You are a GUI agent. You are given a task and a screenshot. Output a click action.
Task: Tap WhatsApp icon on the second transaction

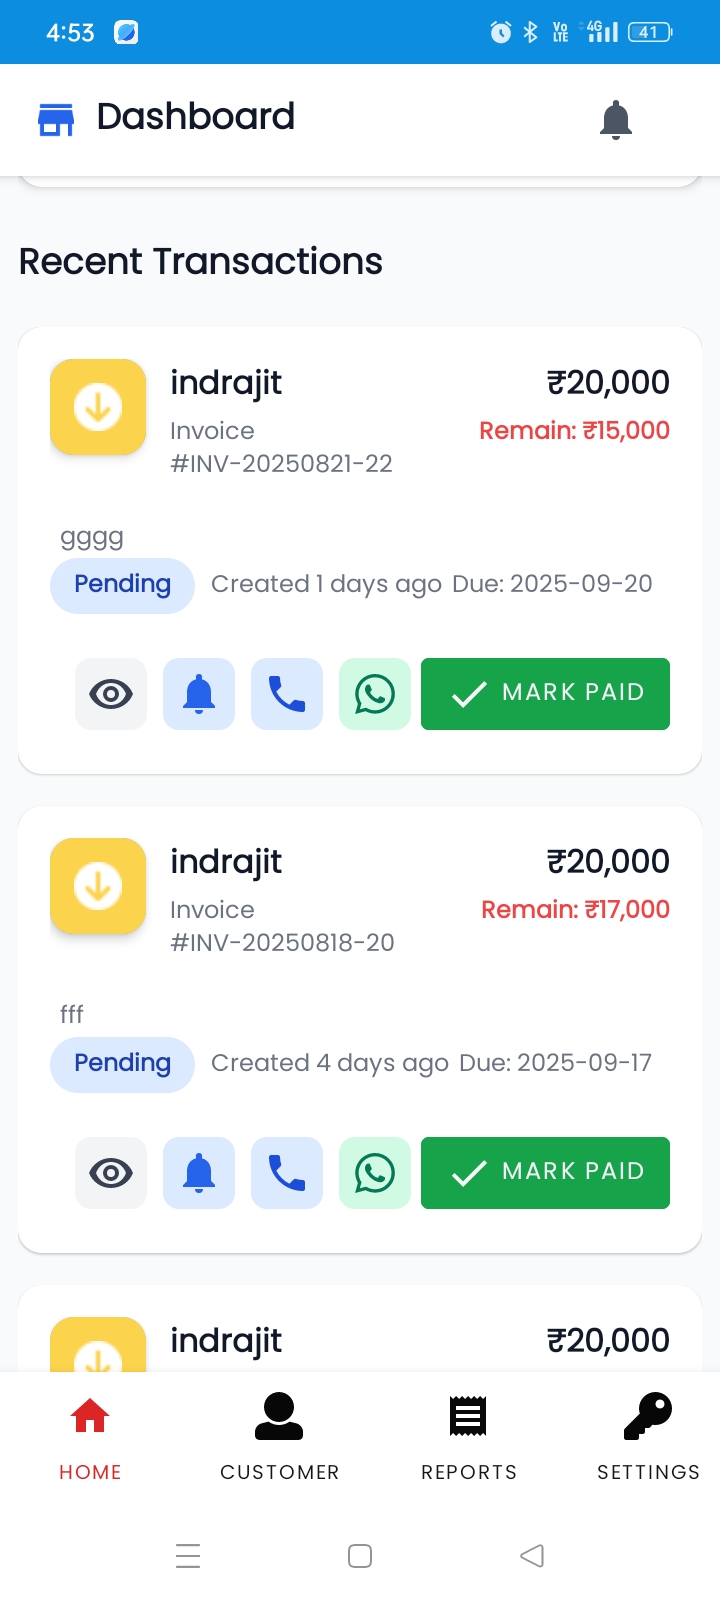click(x=374, y=1173)
